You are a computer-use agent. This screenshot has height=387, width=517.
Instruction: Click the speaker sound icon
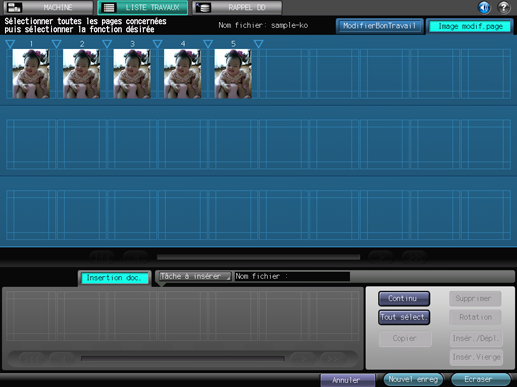(484, 7)
